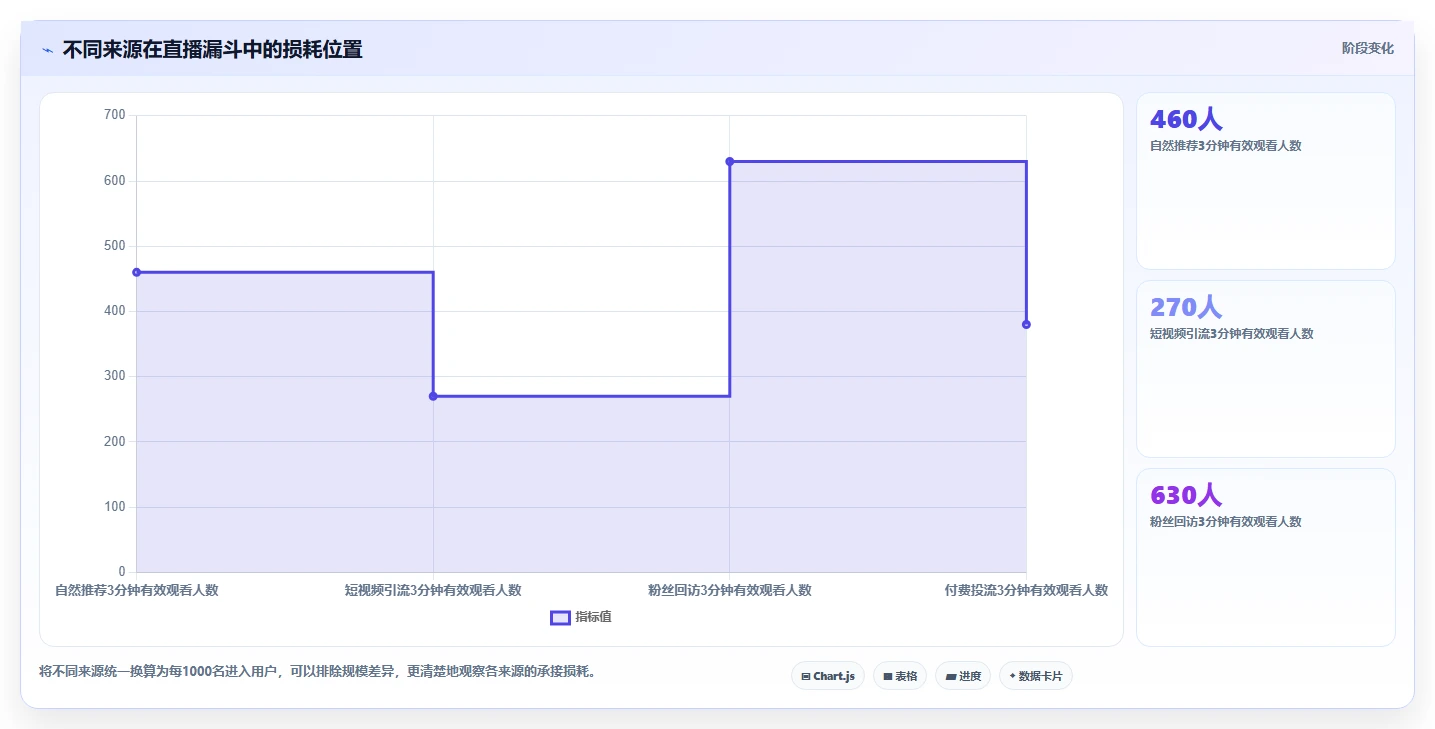Click the 630人 card value
Screen dimensions: 1435x729
[x=1186, y=495]
